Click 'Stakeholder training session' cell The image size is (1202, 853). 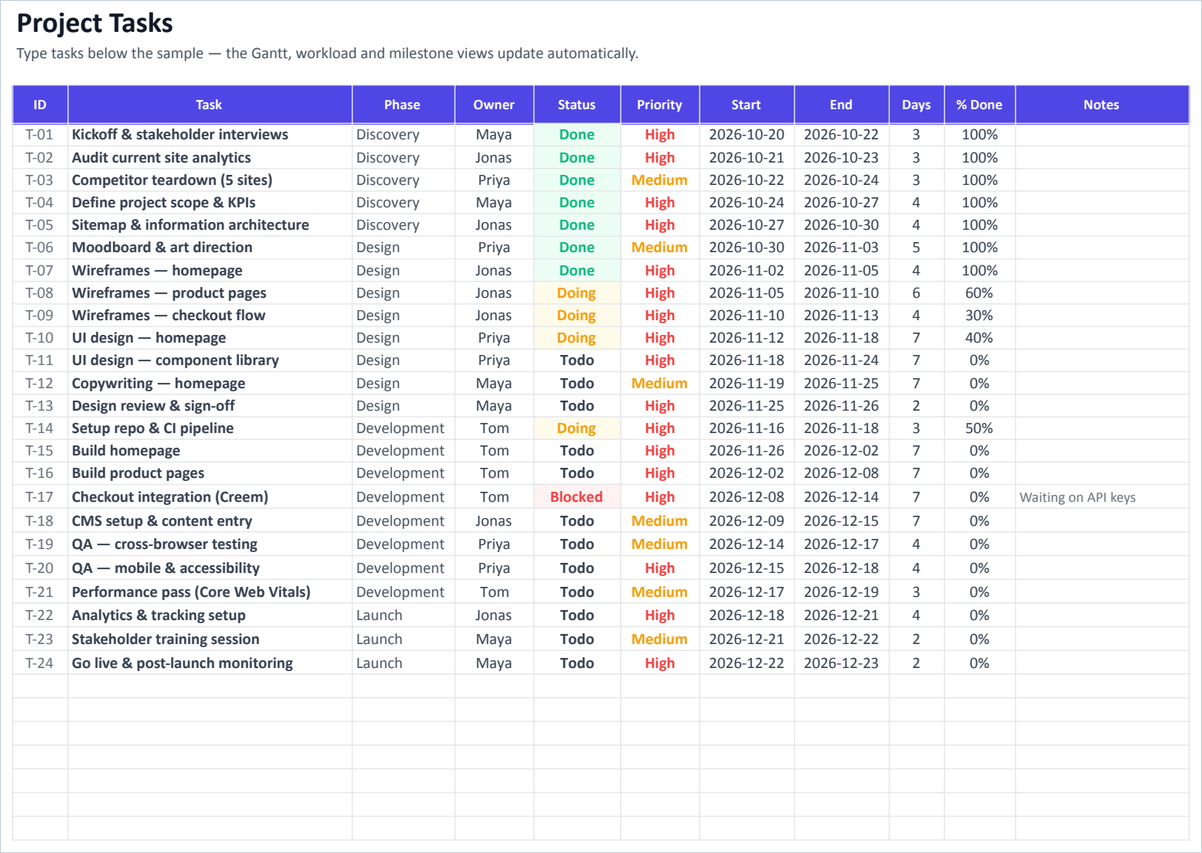coord(210,639)
